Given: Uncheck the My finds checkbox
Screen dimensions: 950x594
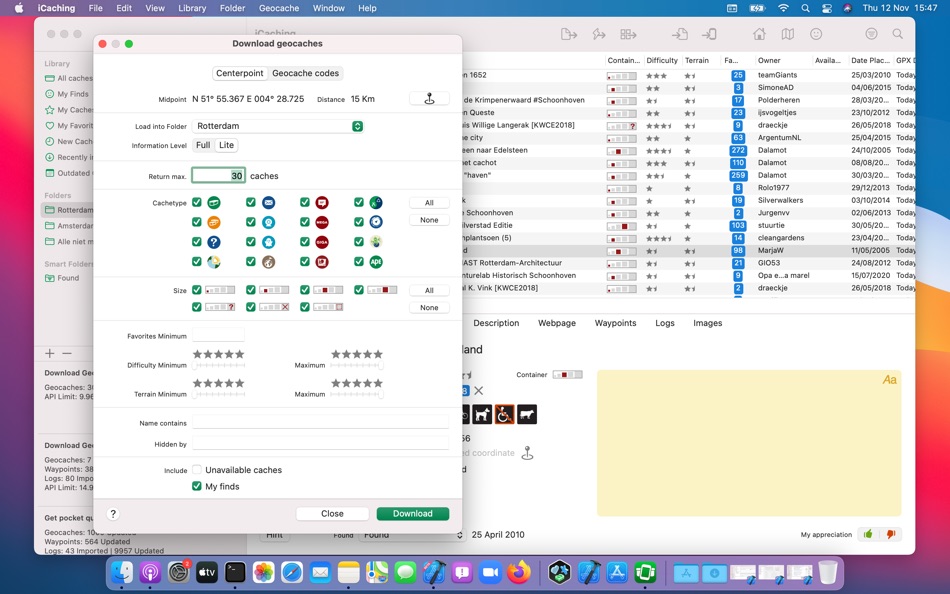Looking at the screenshot, I should (196, 486).
